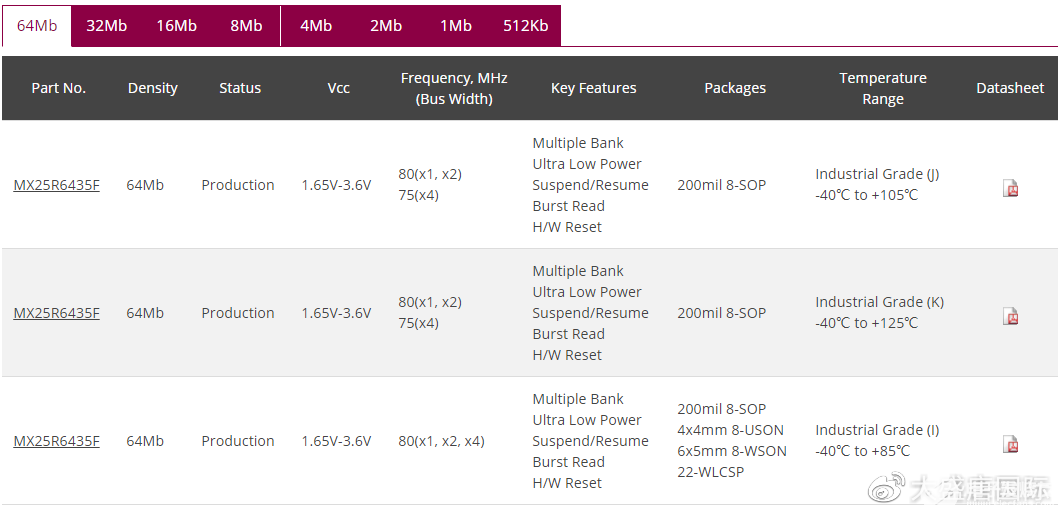Select the 16Mb tab
Viewport: 1060px width, 514px height.
[x=176, y=26]
